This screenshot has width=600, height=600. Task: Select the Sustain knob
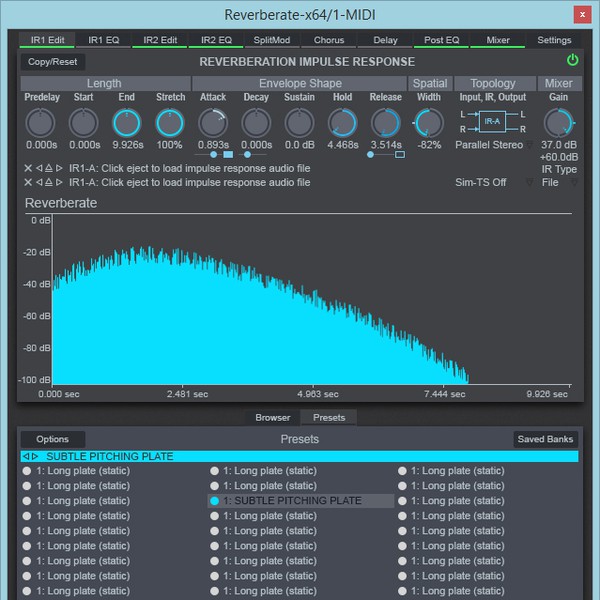[300, 123]
